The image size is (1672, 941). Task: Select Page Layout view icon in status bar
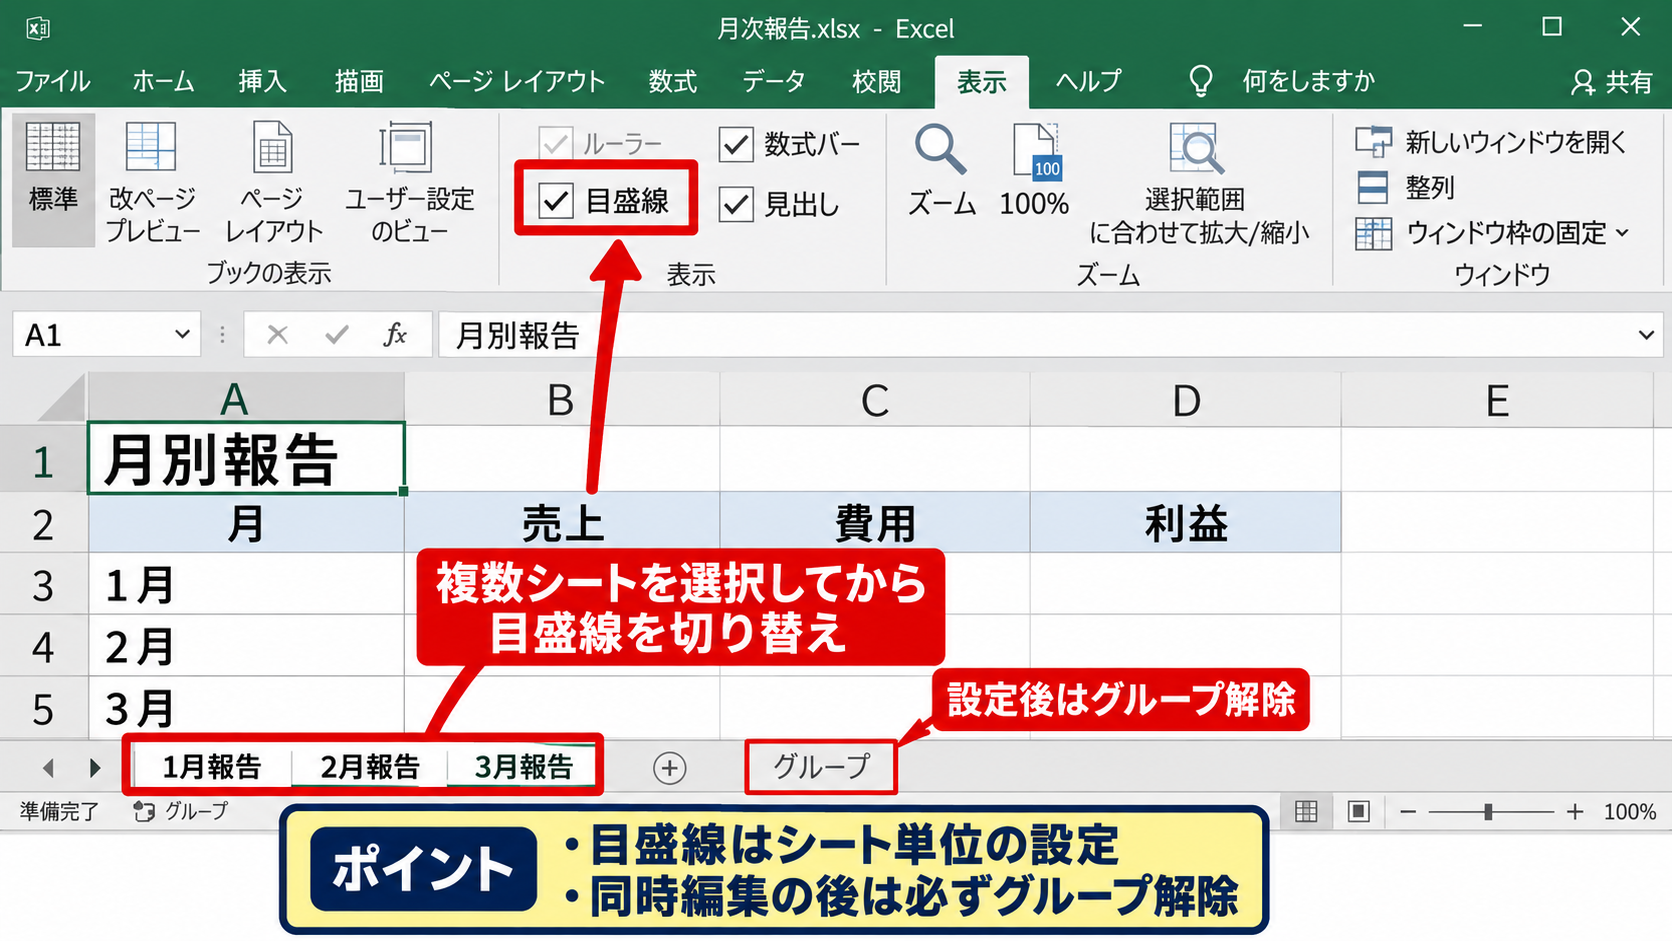coord(1358,811)
